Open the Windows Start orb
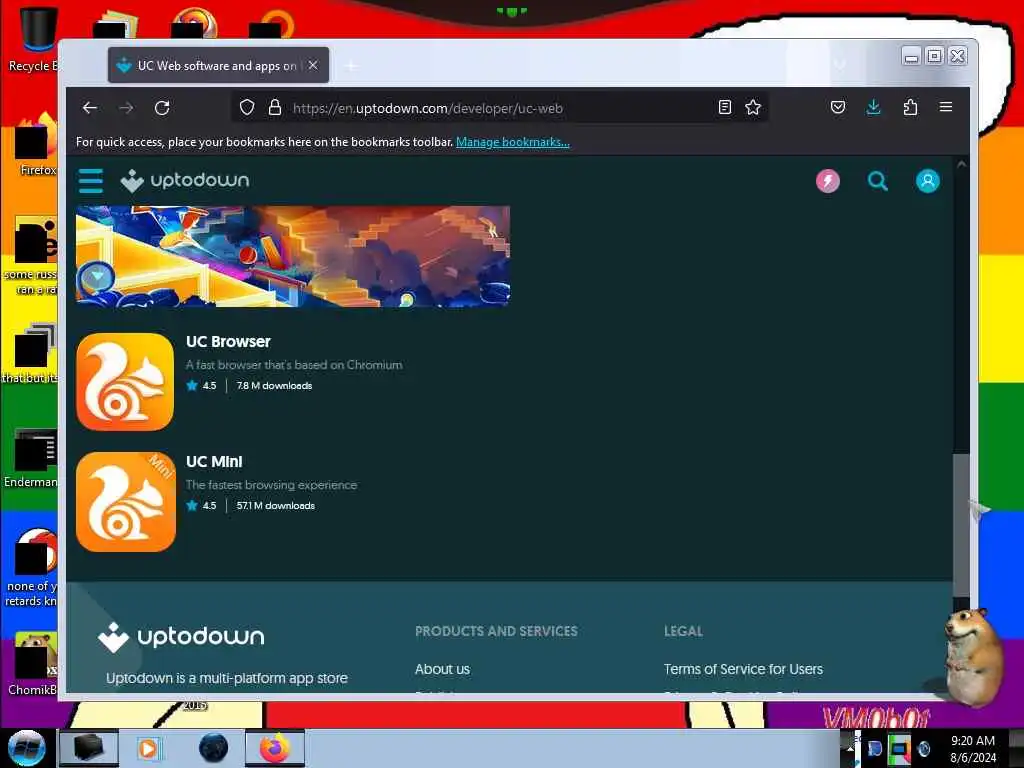 (26, 748)
